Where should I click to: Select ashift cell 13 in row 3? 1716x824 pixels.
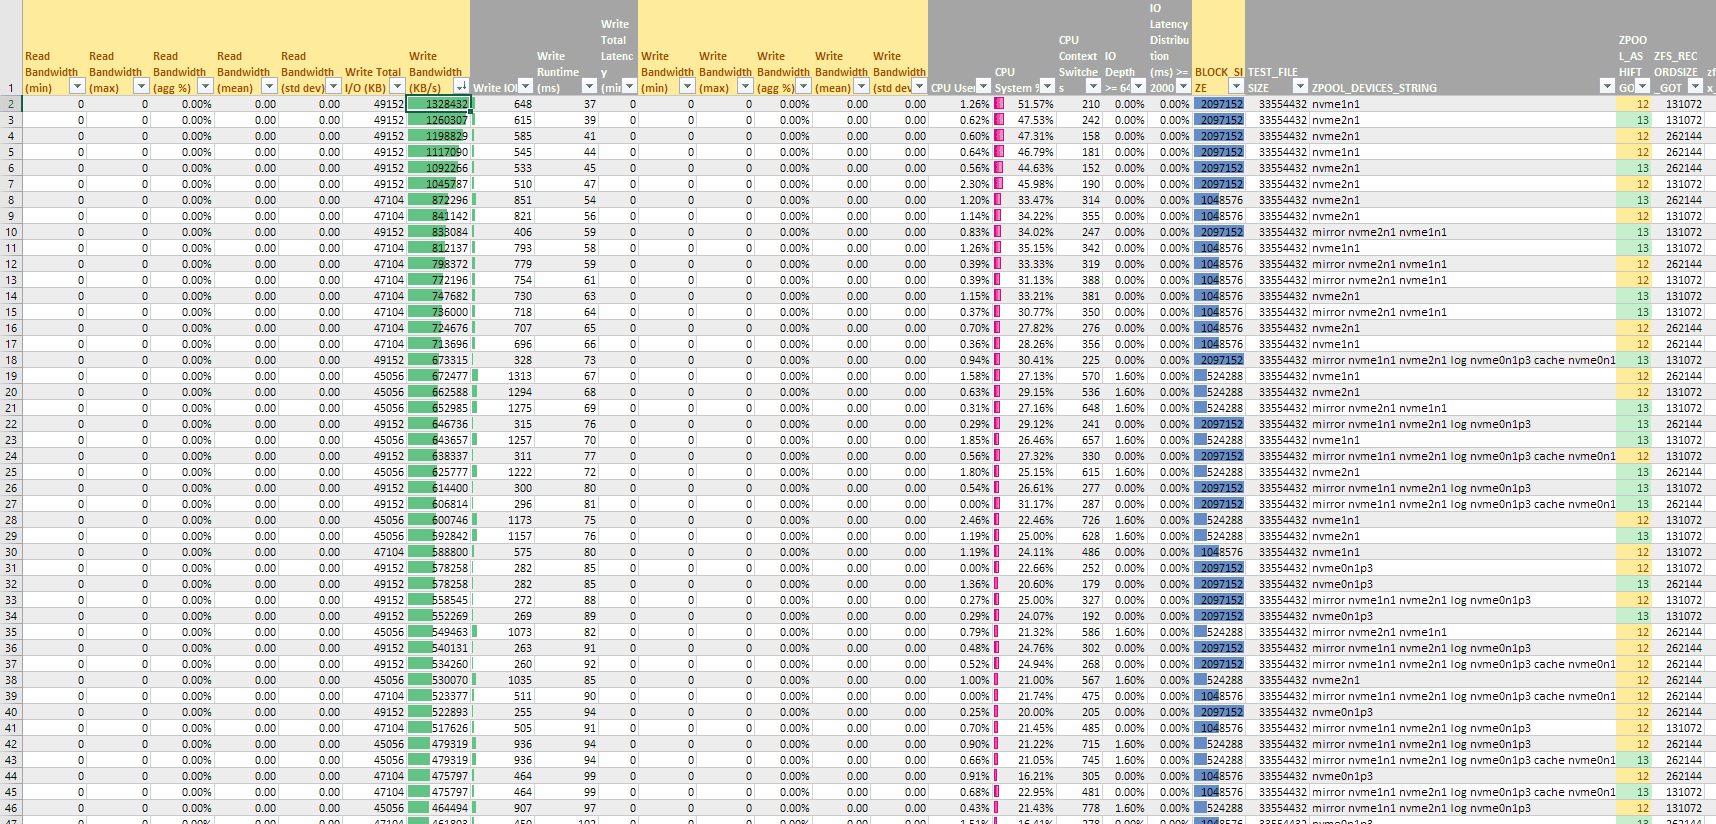click(x=1634, y=120)
